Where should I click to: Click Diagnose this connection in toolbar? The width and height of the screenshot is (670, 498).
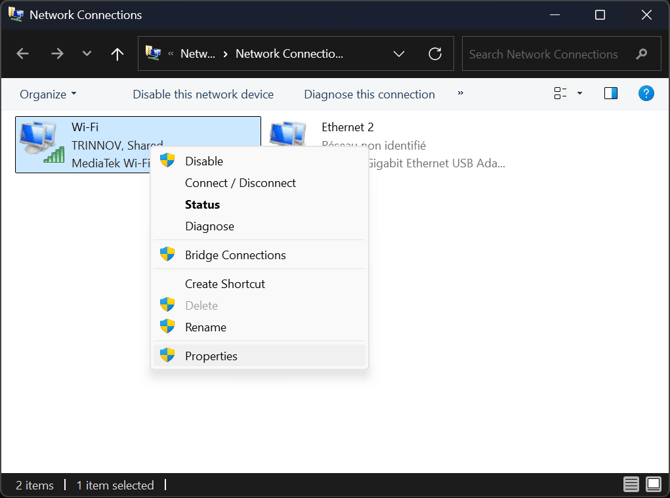coord(369,94)
